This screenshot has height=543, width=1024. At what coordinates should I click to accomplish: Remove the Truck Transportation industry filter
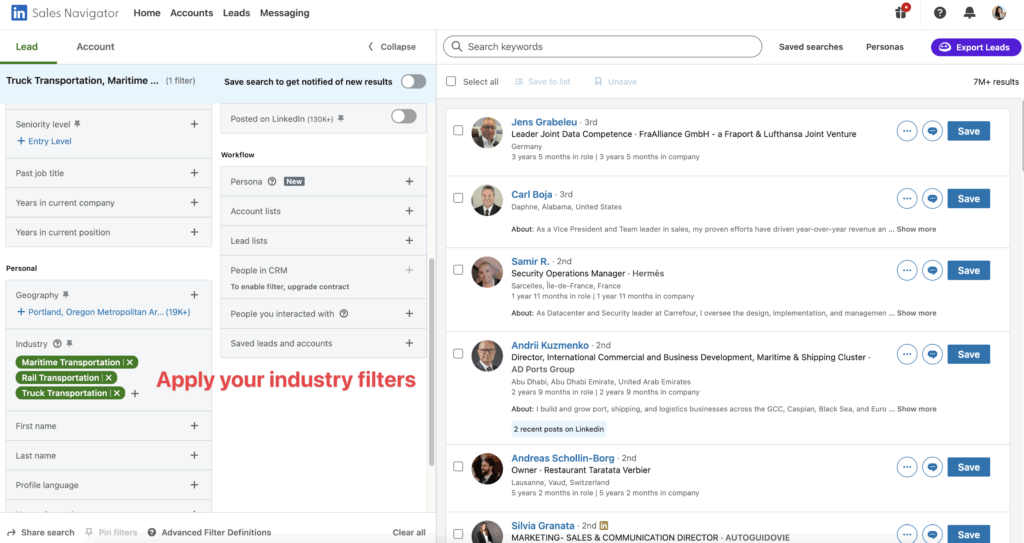click(117, 393)
